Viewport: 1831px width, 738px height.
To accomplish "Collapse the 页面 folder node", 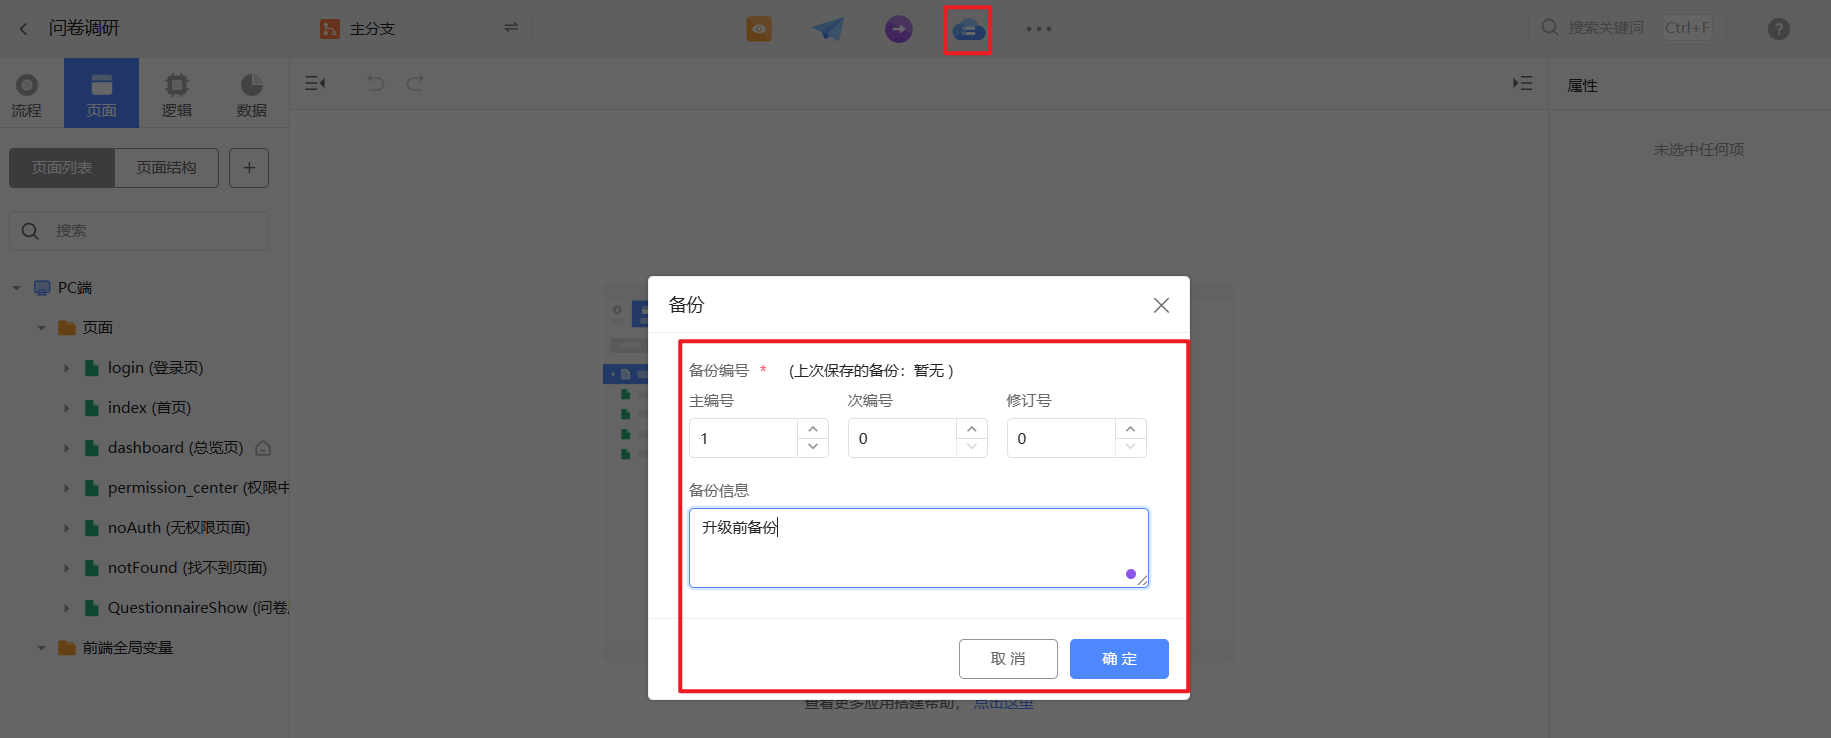I will pyautogui.click(x=41, y=328).
